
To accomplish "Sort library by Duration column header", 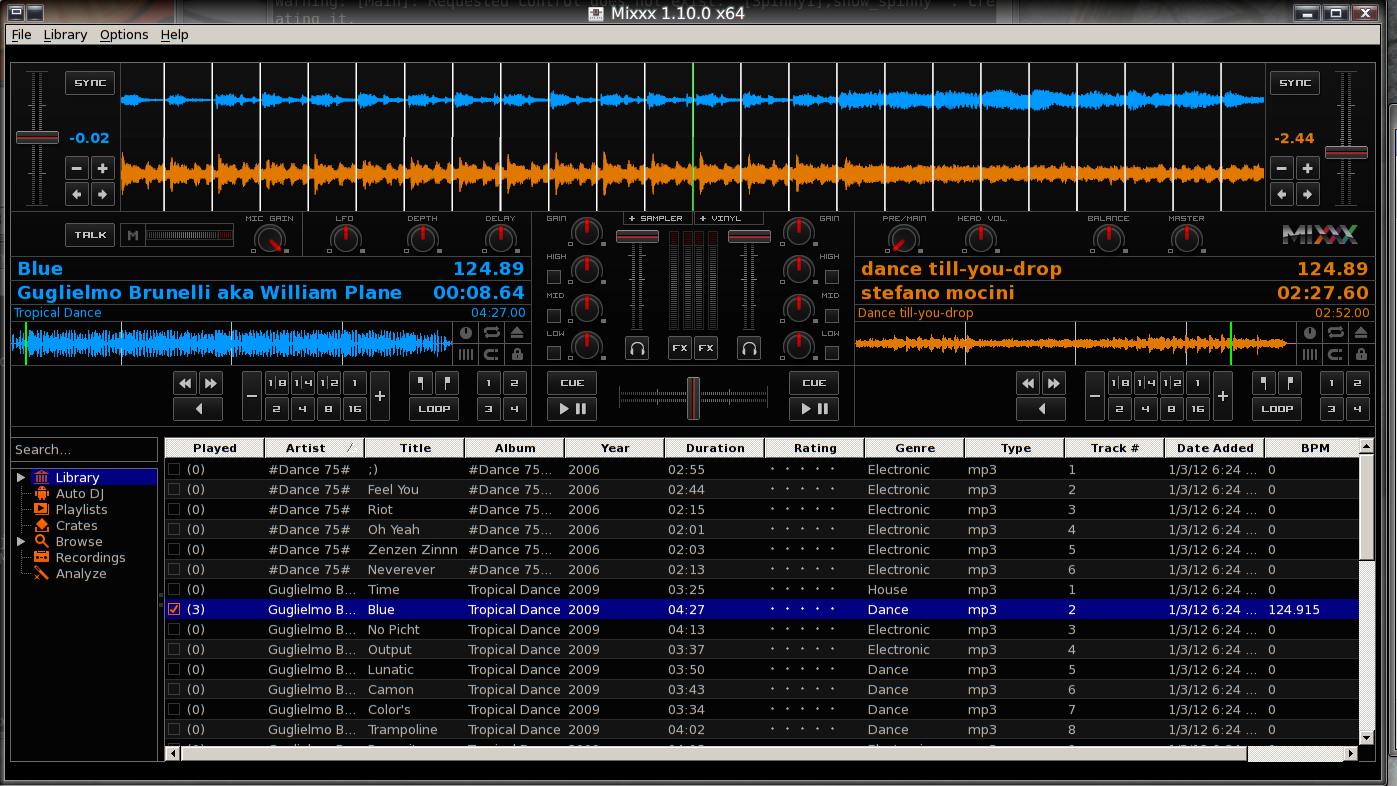I will point(714,448).
